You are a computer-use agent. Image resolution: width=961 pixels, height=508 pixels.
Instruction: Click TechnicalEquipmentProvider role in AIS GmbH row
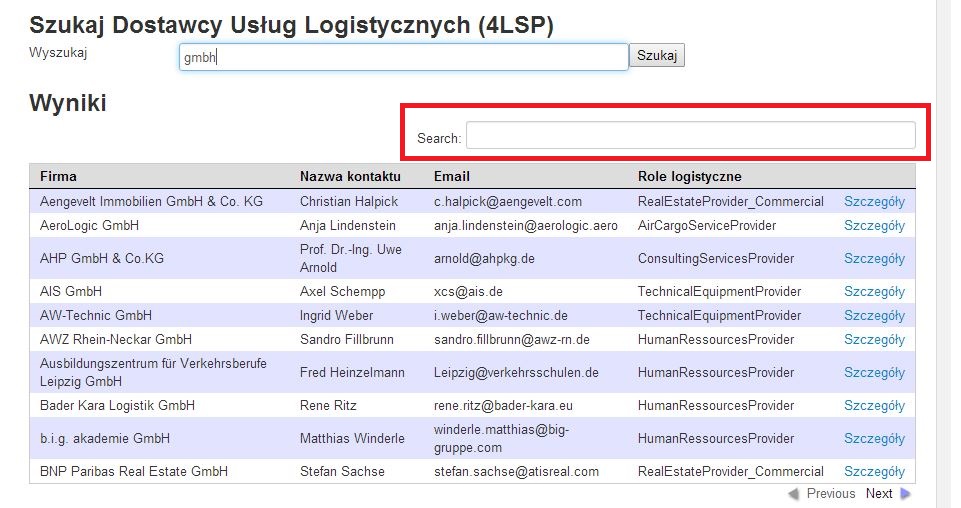pyautogui.click(x=719, y=292)
